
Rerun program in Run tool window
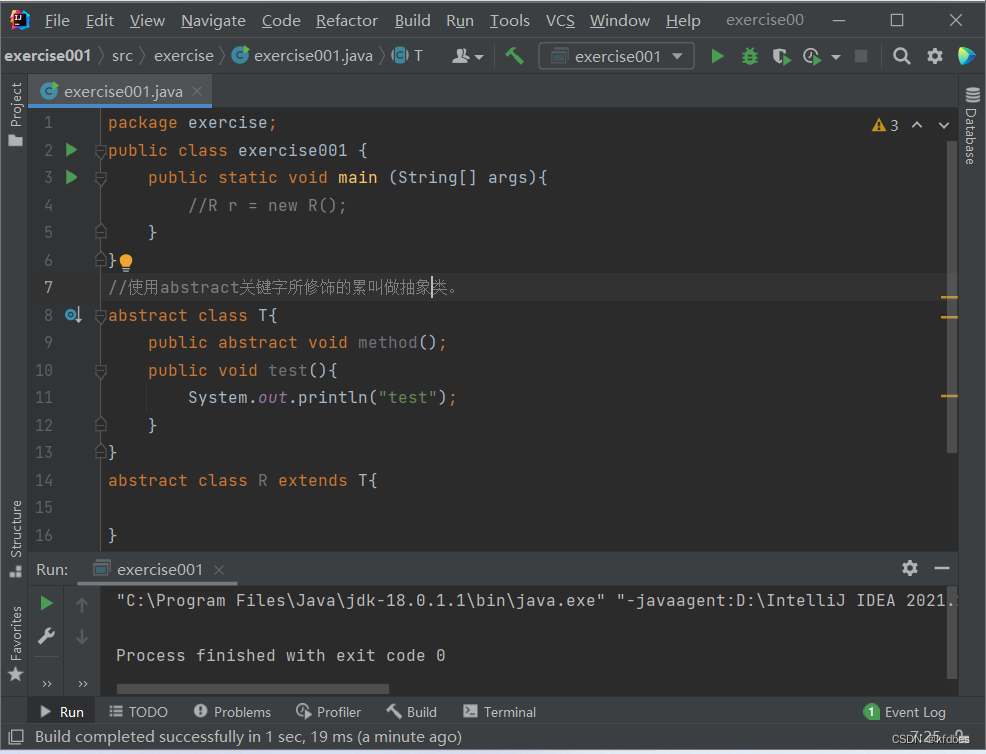point(46,603)
